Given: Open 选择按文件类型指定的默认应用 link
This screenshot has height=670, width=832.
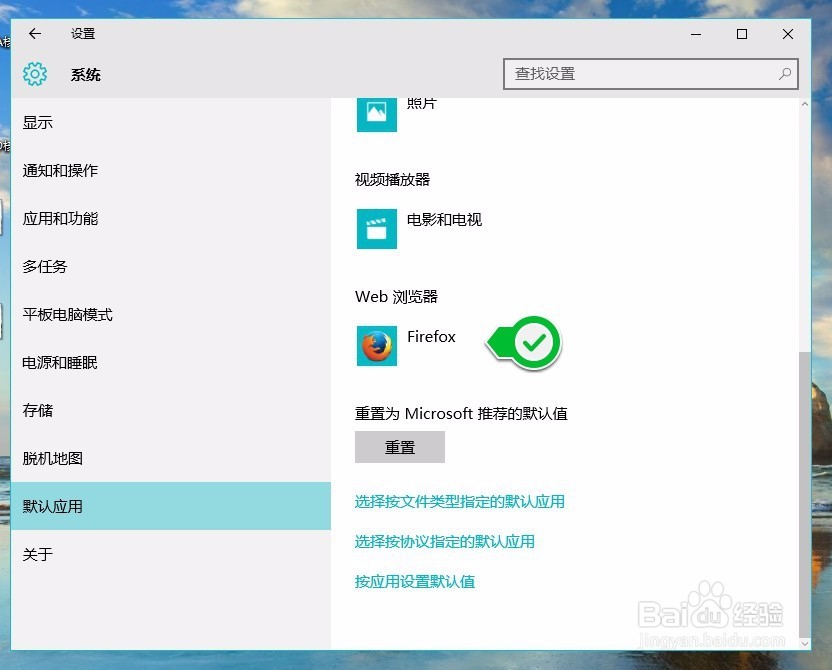Looking at the screenshot, I should pyautogui.click(x=460, y=501).
